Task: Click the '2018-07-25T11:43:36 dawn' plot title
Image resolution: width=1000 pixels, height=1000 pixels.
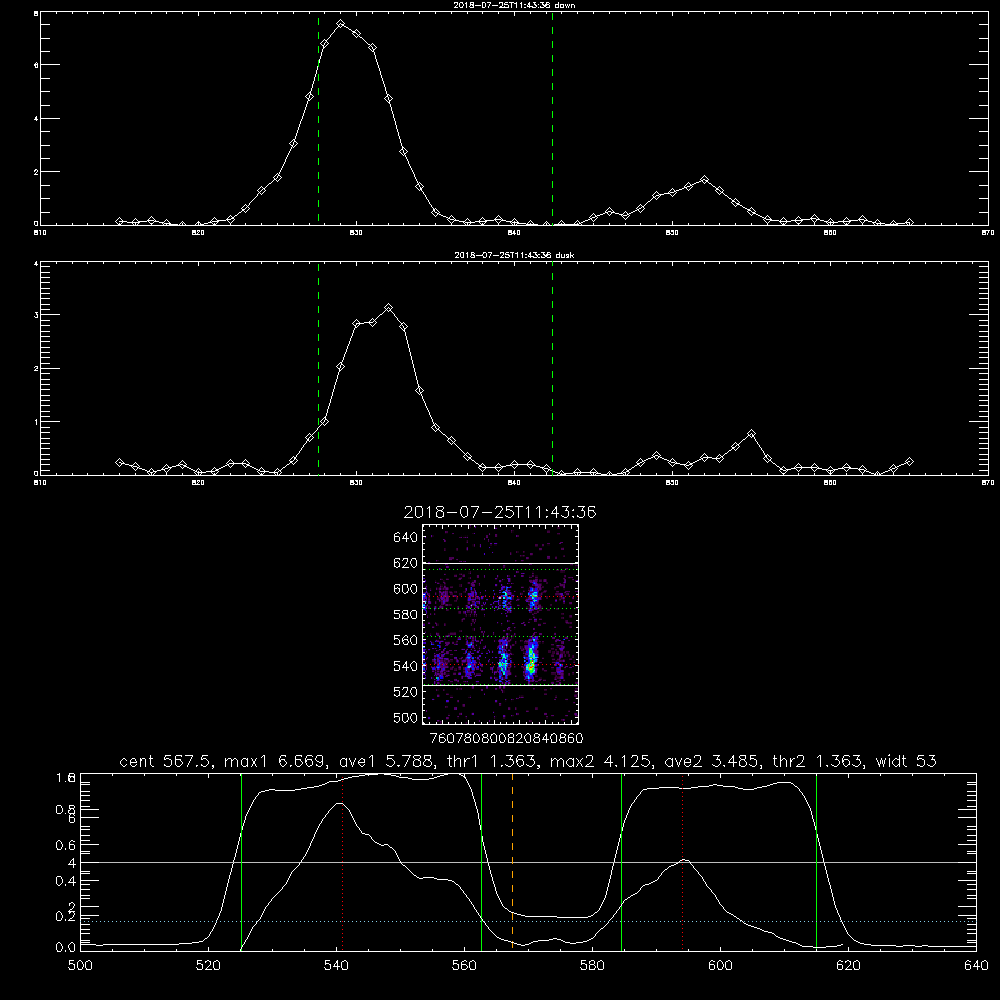Action: click(514, 5)
